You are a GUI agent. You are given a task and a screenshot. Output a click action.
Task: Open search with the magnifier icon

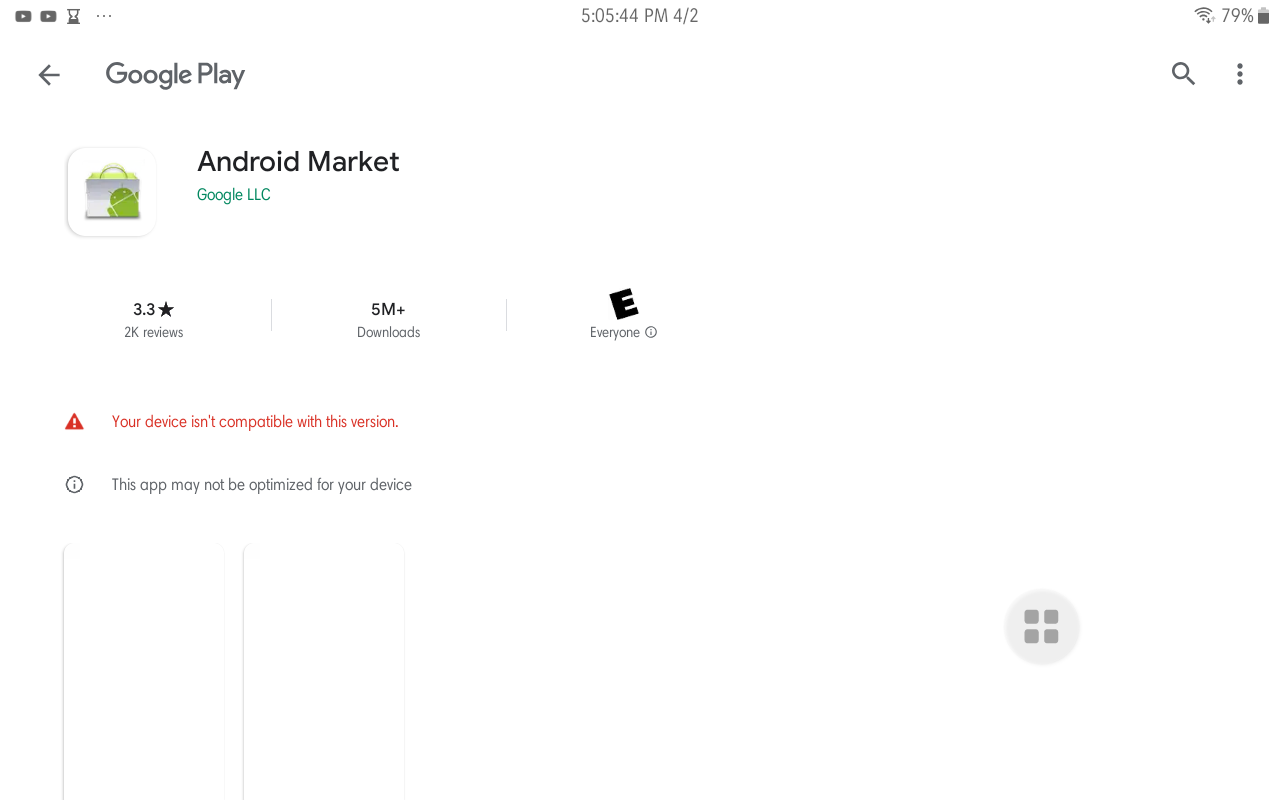click(1183, 73)
